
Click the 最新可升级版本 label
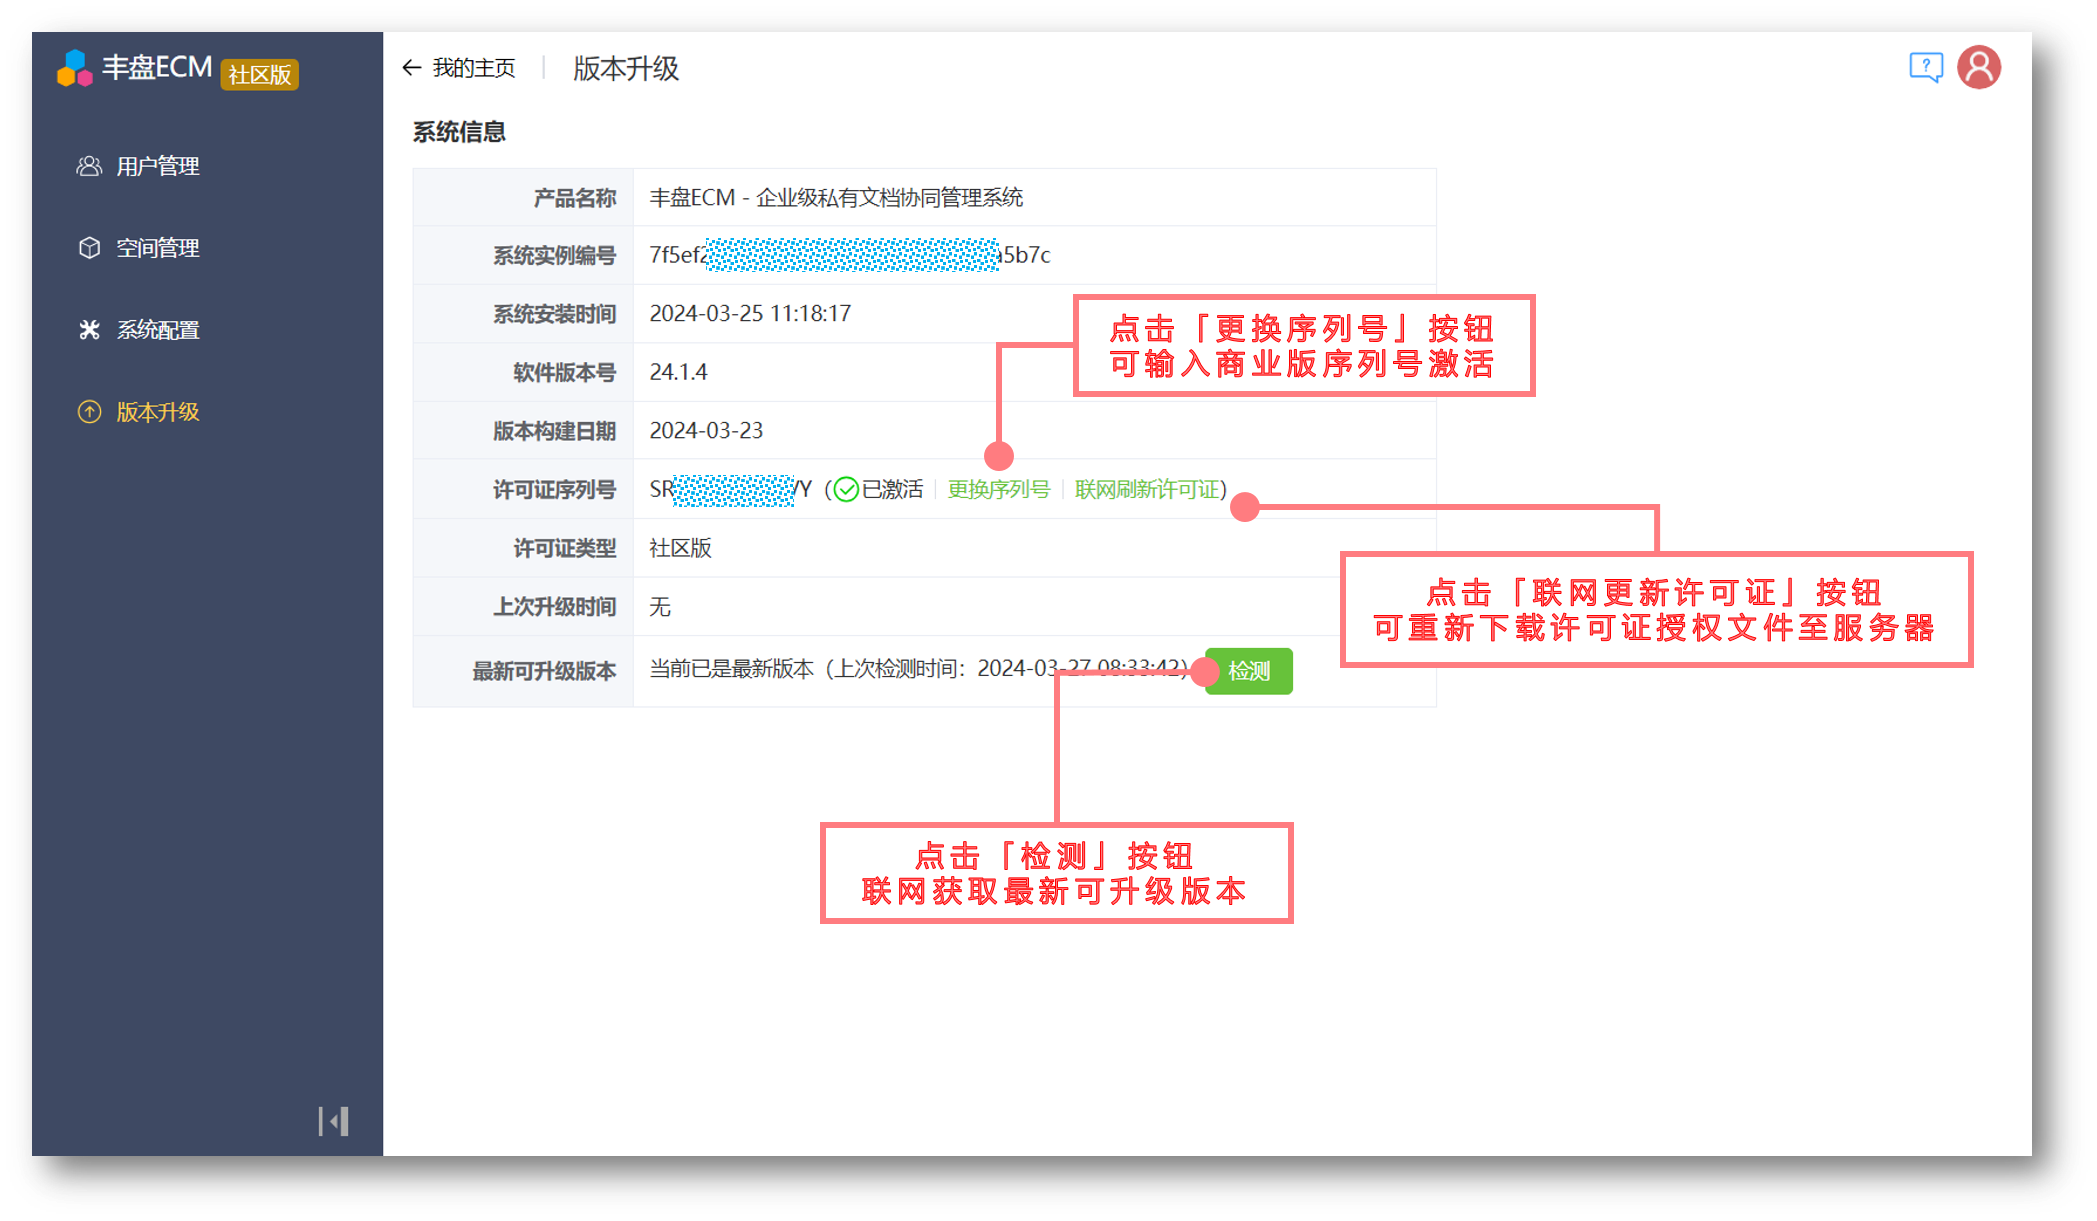(544, 671)
